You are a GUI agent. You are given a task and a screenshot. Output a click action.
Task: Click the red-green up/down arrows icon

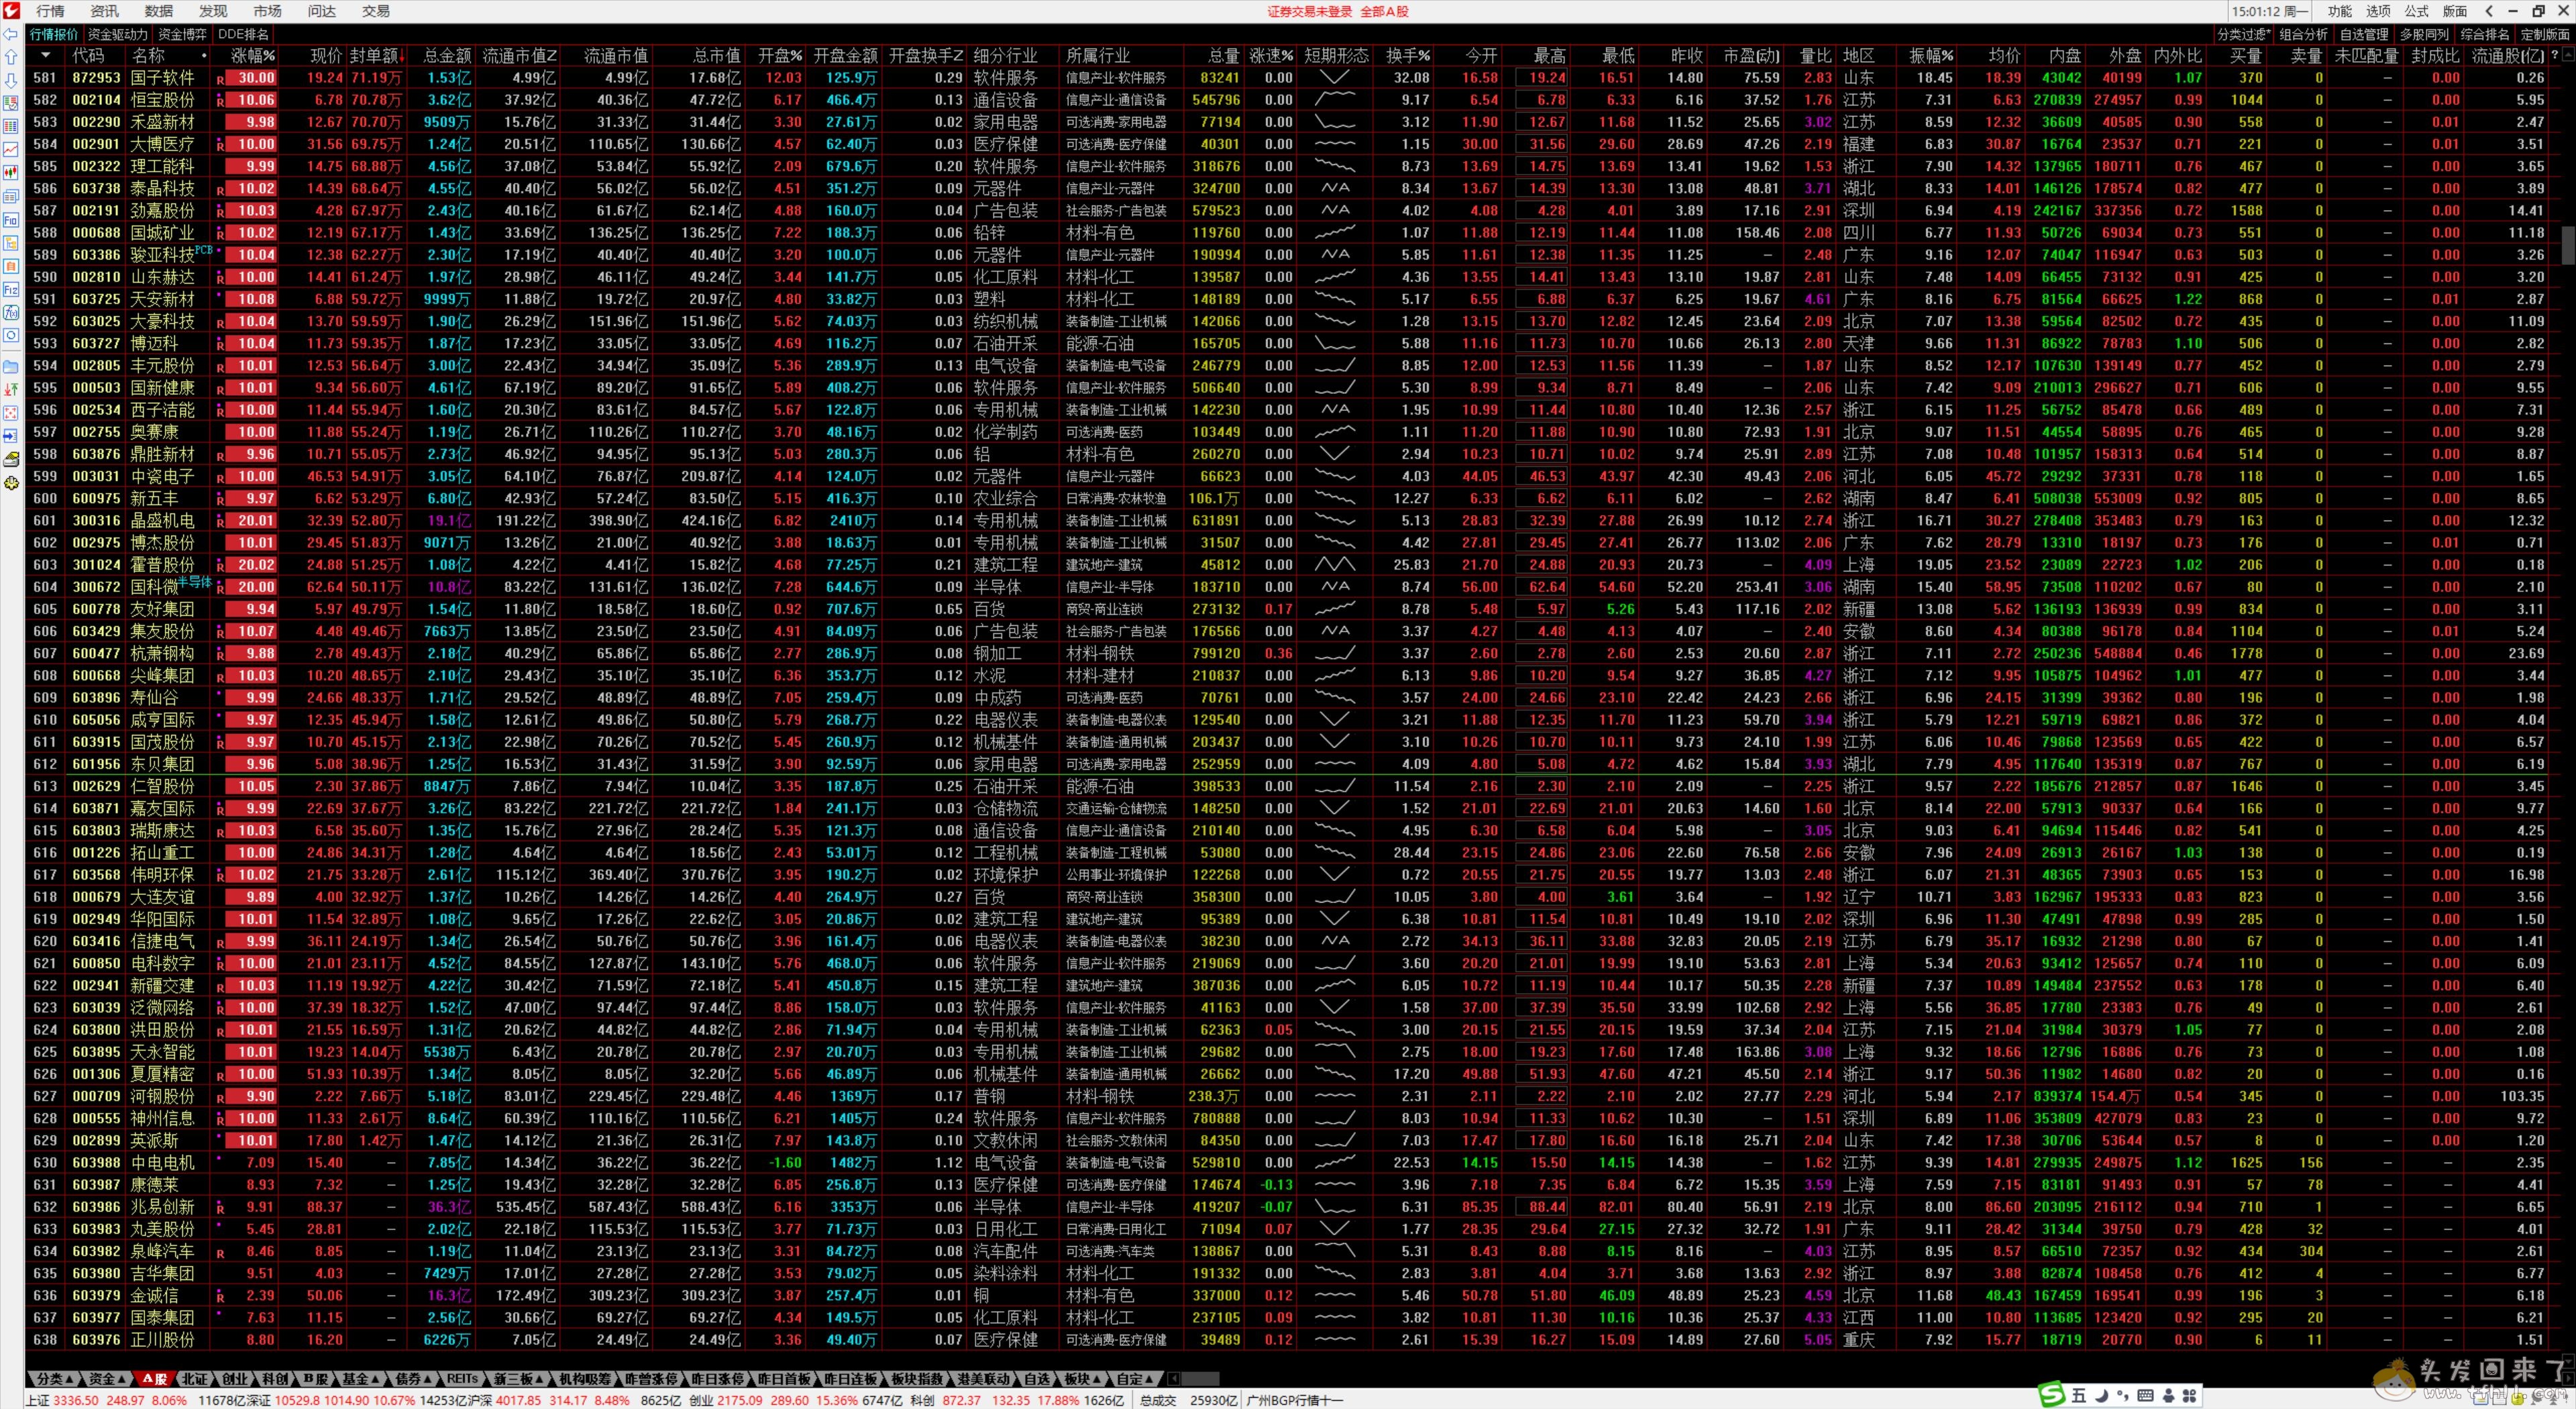(x=11, y=389)
